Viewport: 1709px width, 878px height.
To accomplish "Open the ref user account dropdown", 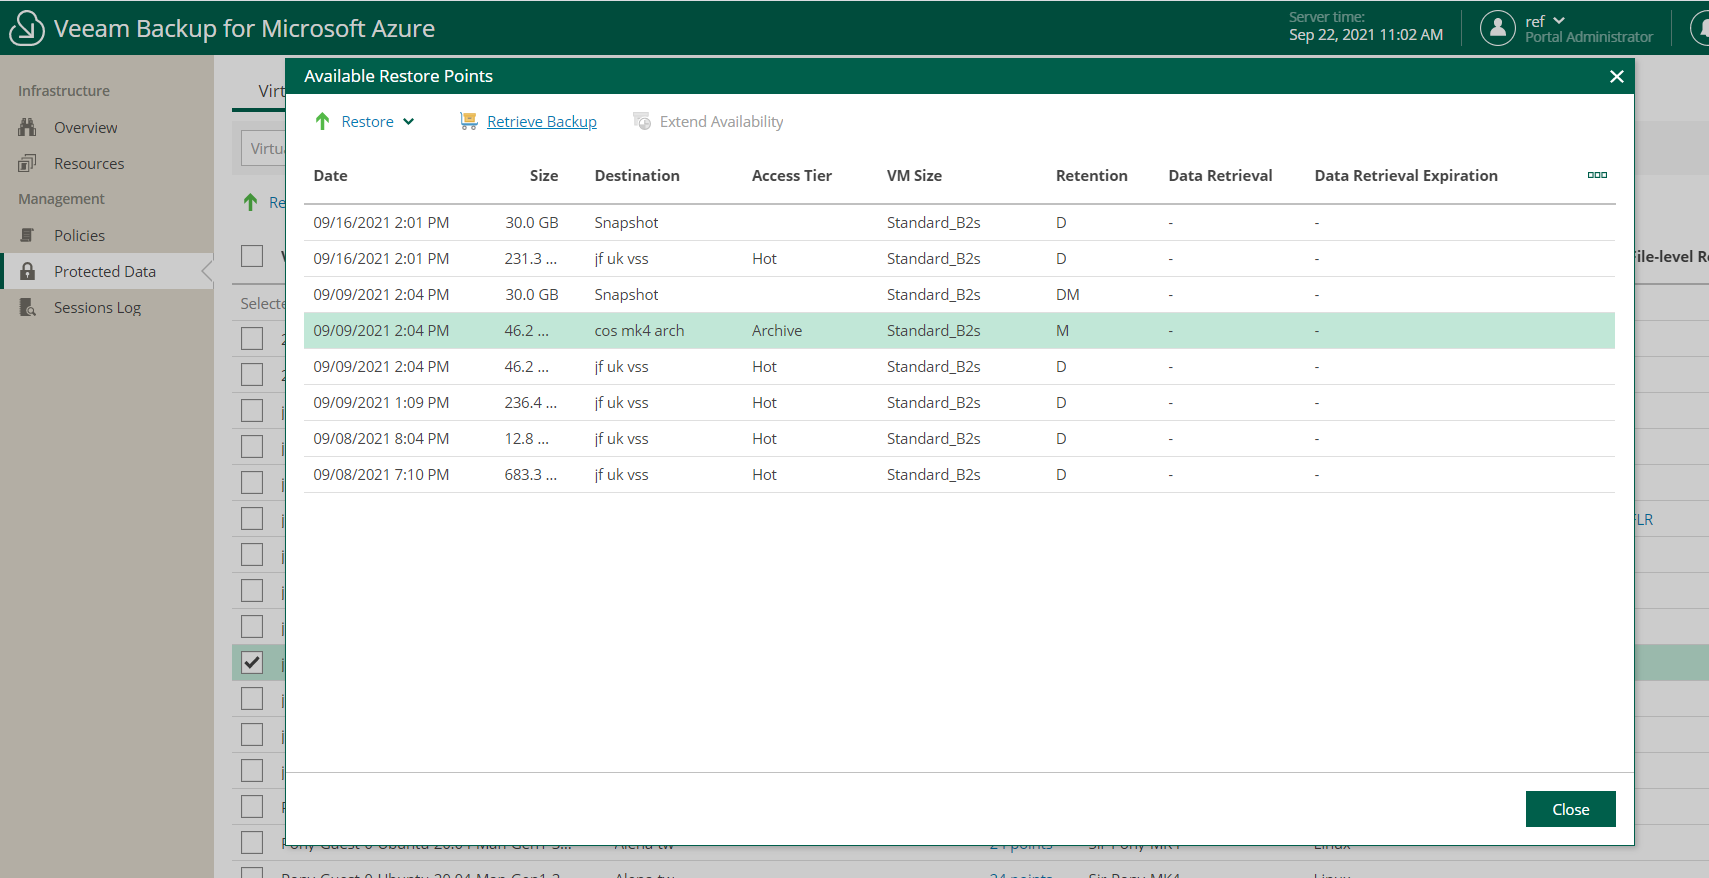I will 1545,21.
